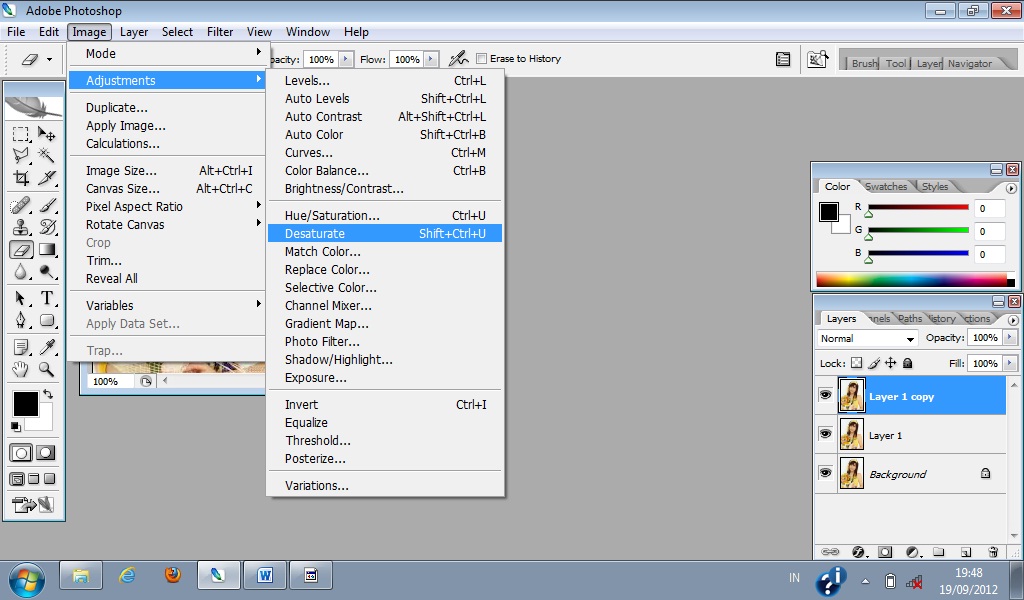Screen dimensions: 1024x600
Task: Choose Desaturate from Adjustments submenu
Action: click(x=385, y=234)
